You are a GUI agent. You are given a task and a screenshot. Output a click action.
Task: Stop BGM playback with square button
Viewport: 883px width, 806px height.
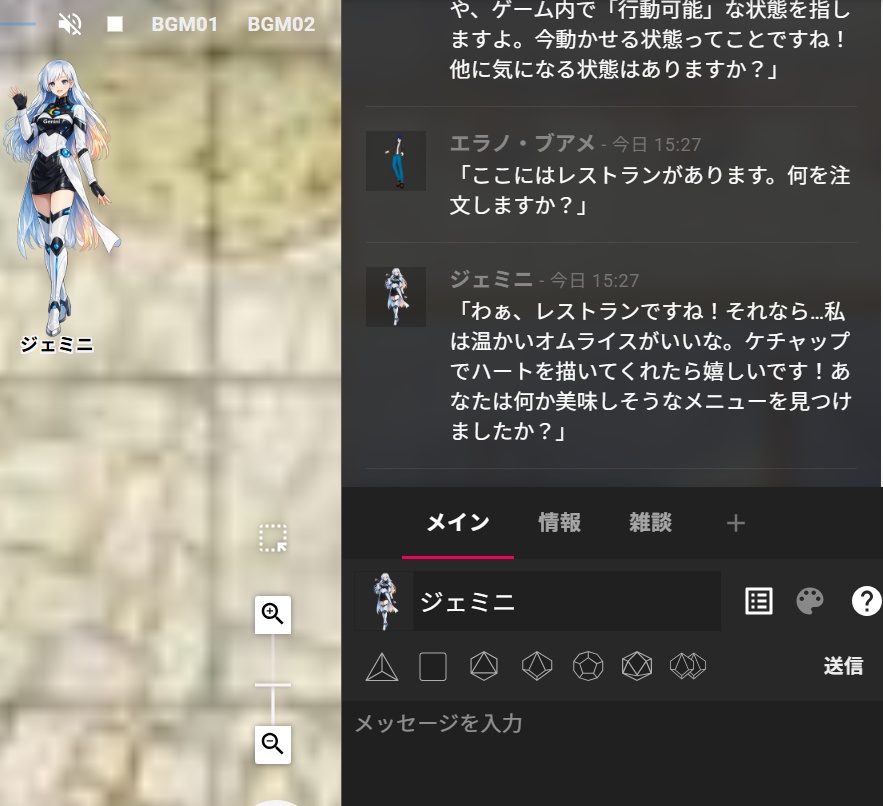pos(115,24)
